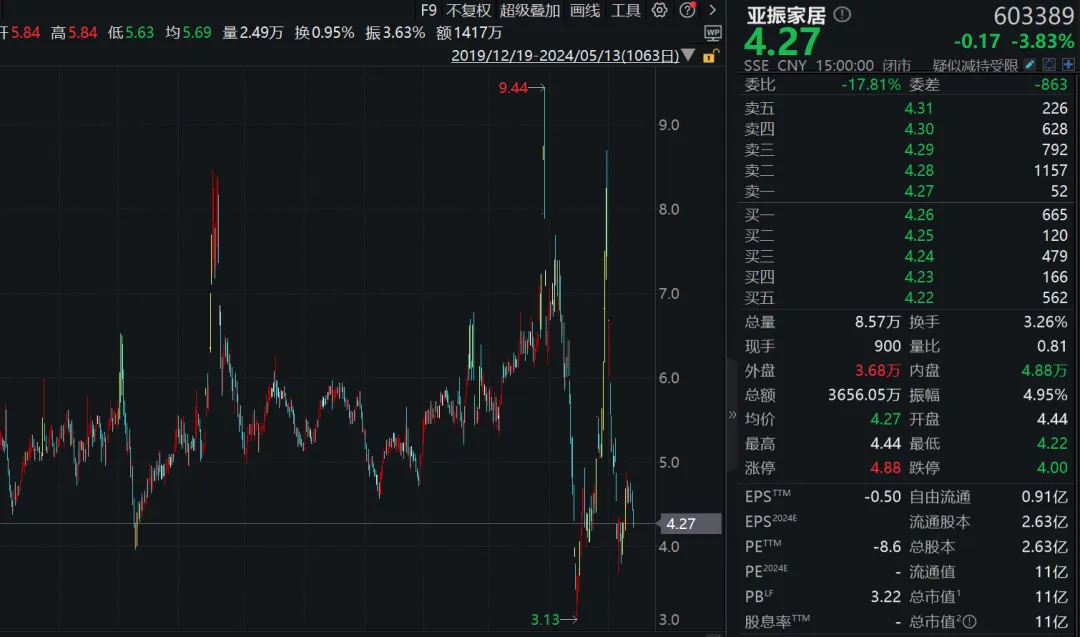Viewport: 1080px width, 637px height.
Task: Click 委比 value -17.81%
Action: [x=871, y=85]
